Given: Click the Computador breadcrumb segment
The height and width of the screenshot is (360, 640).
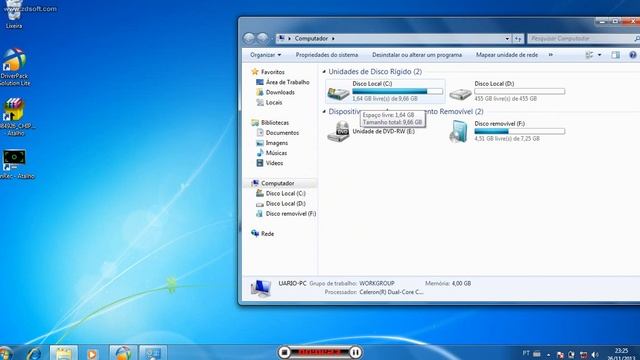Looking at the screenshot, I should coord(311,38).
